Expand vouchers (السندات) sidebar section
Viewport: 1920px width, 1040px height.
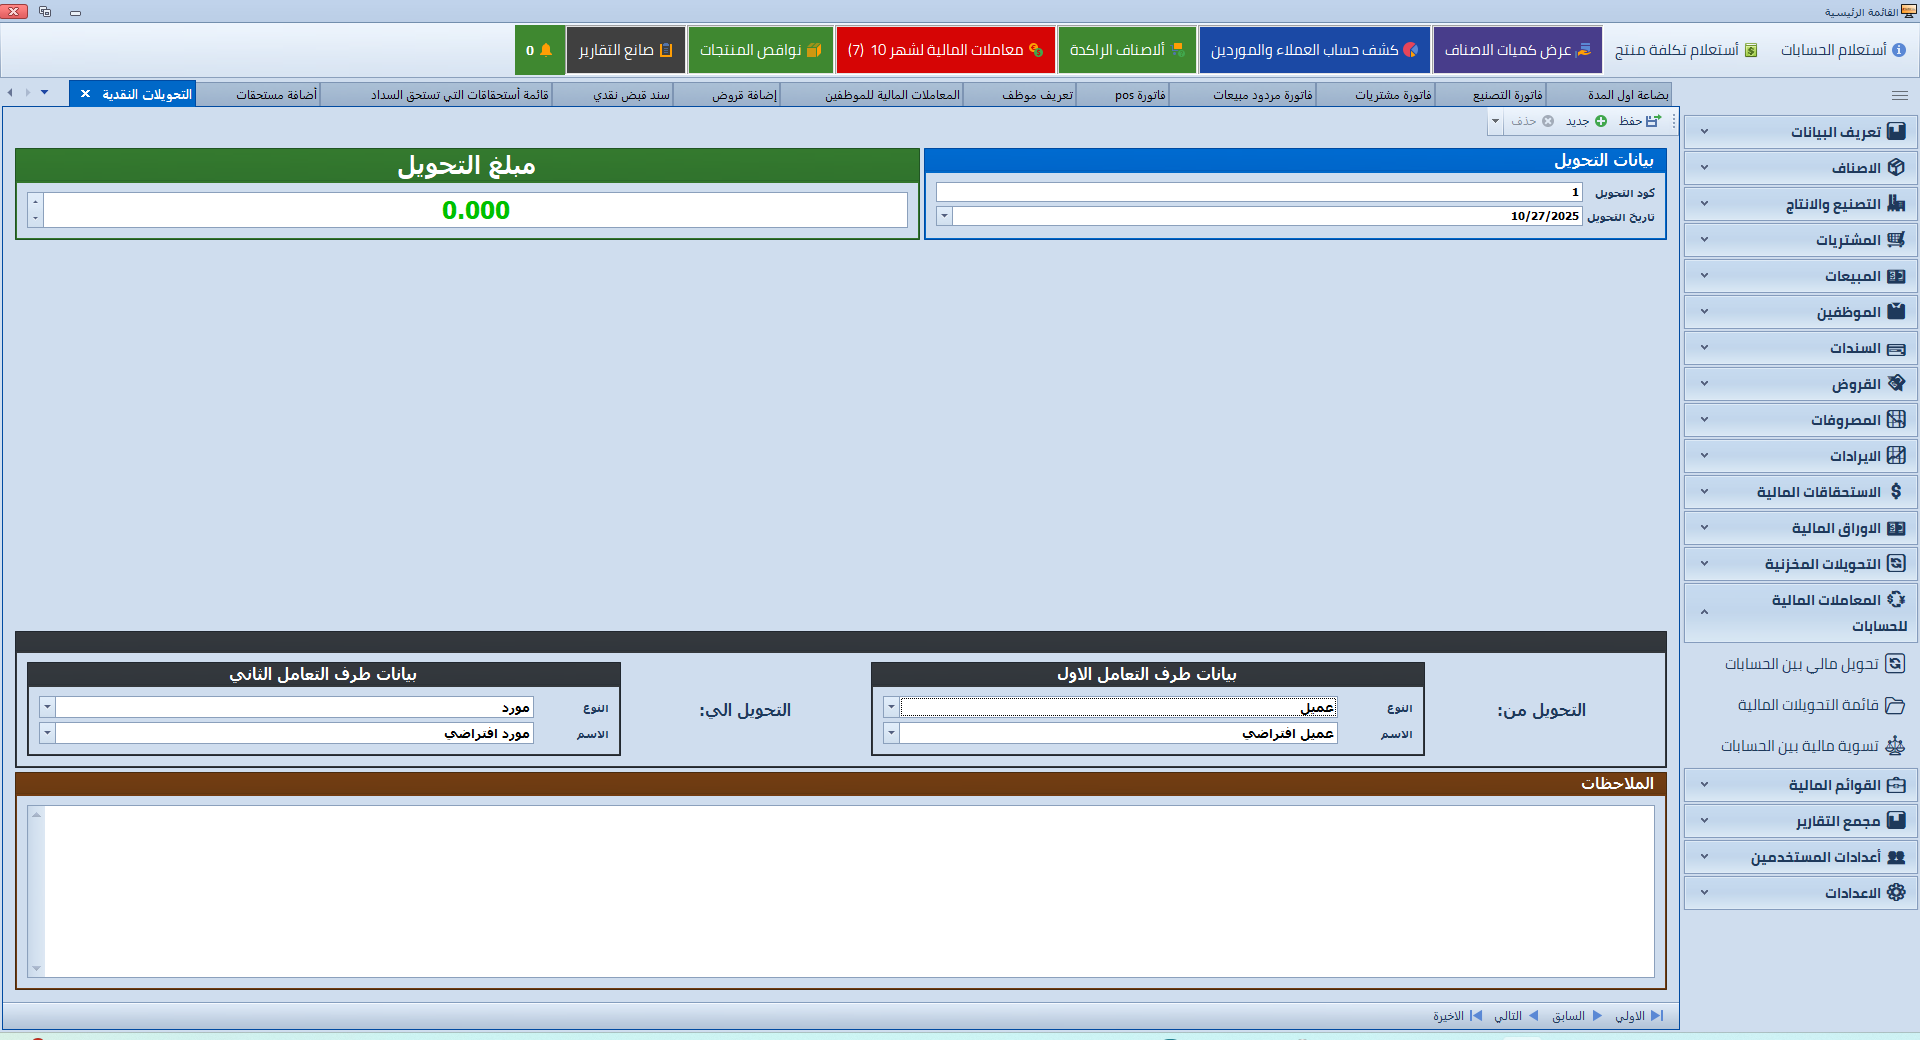coord(1800,348)
